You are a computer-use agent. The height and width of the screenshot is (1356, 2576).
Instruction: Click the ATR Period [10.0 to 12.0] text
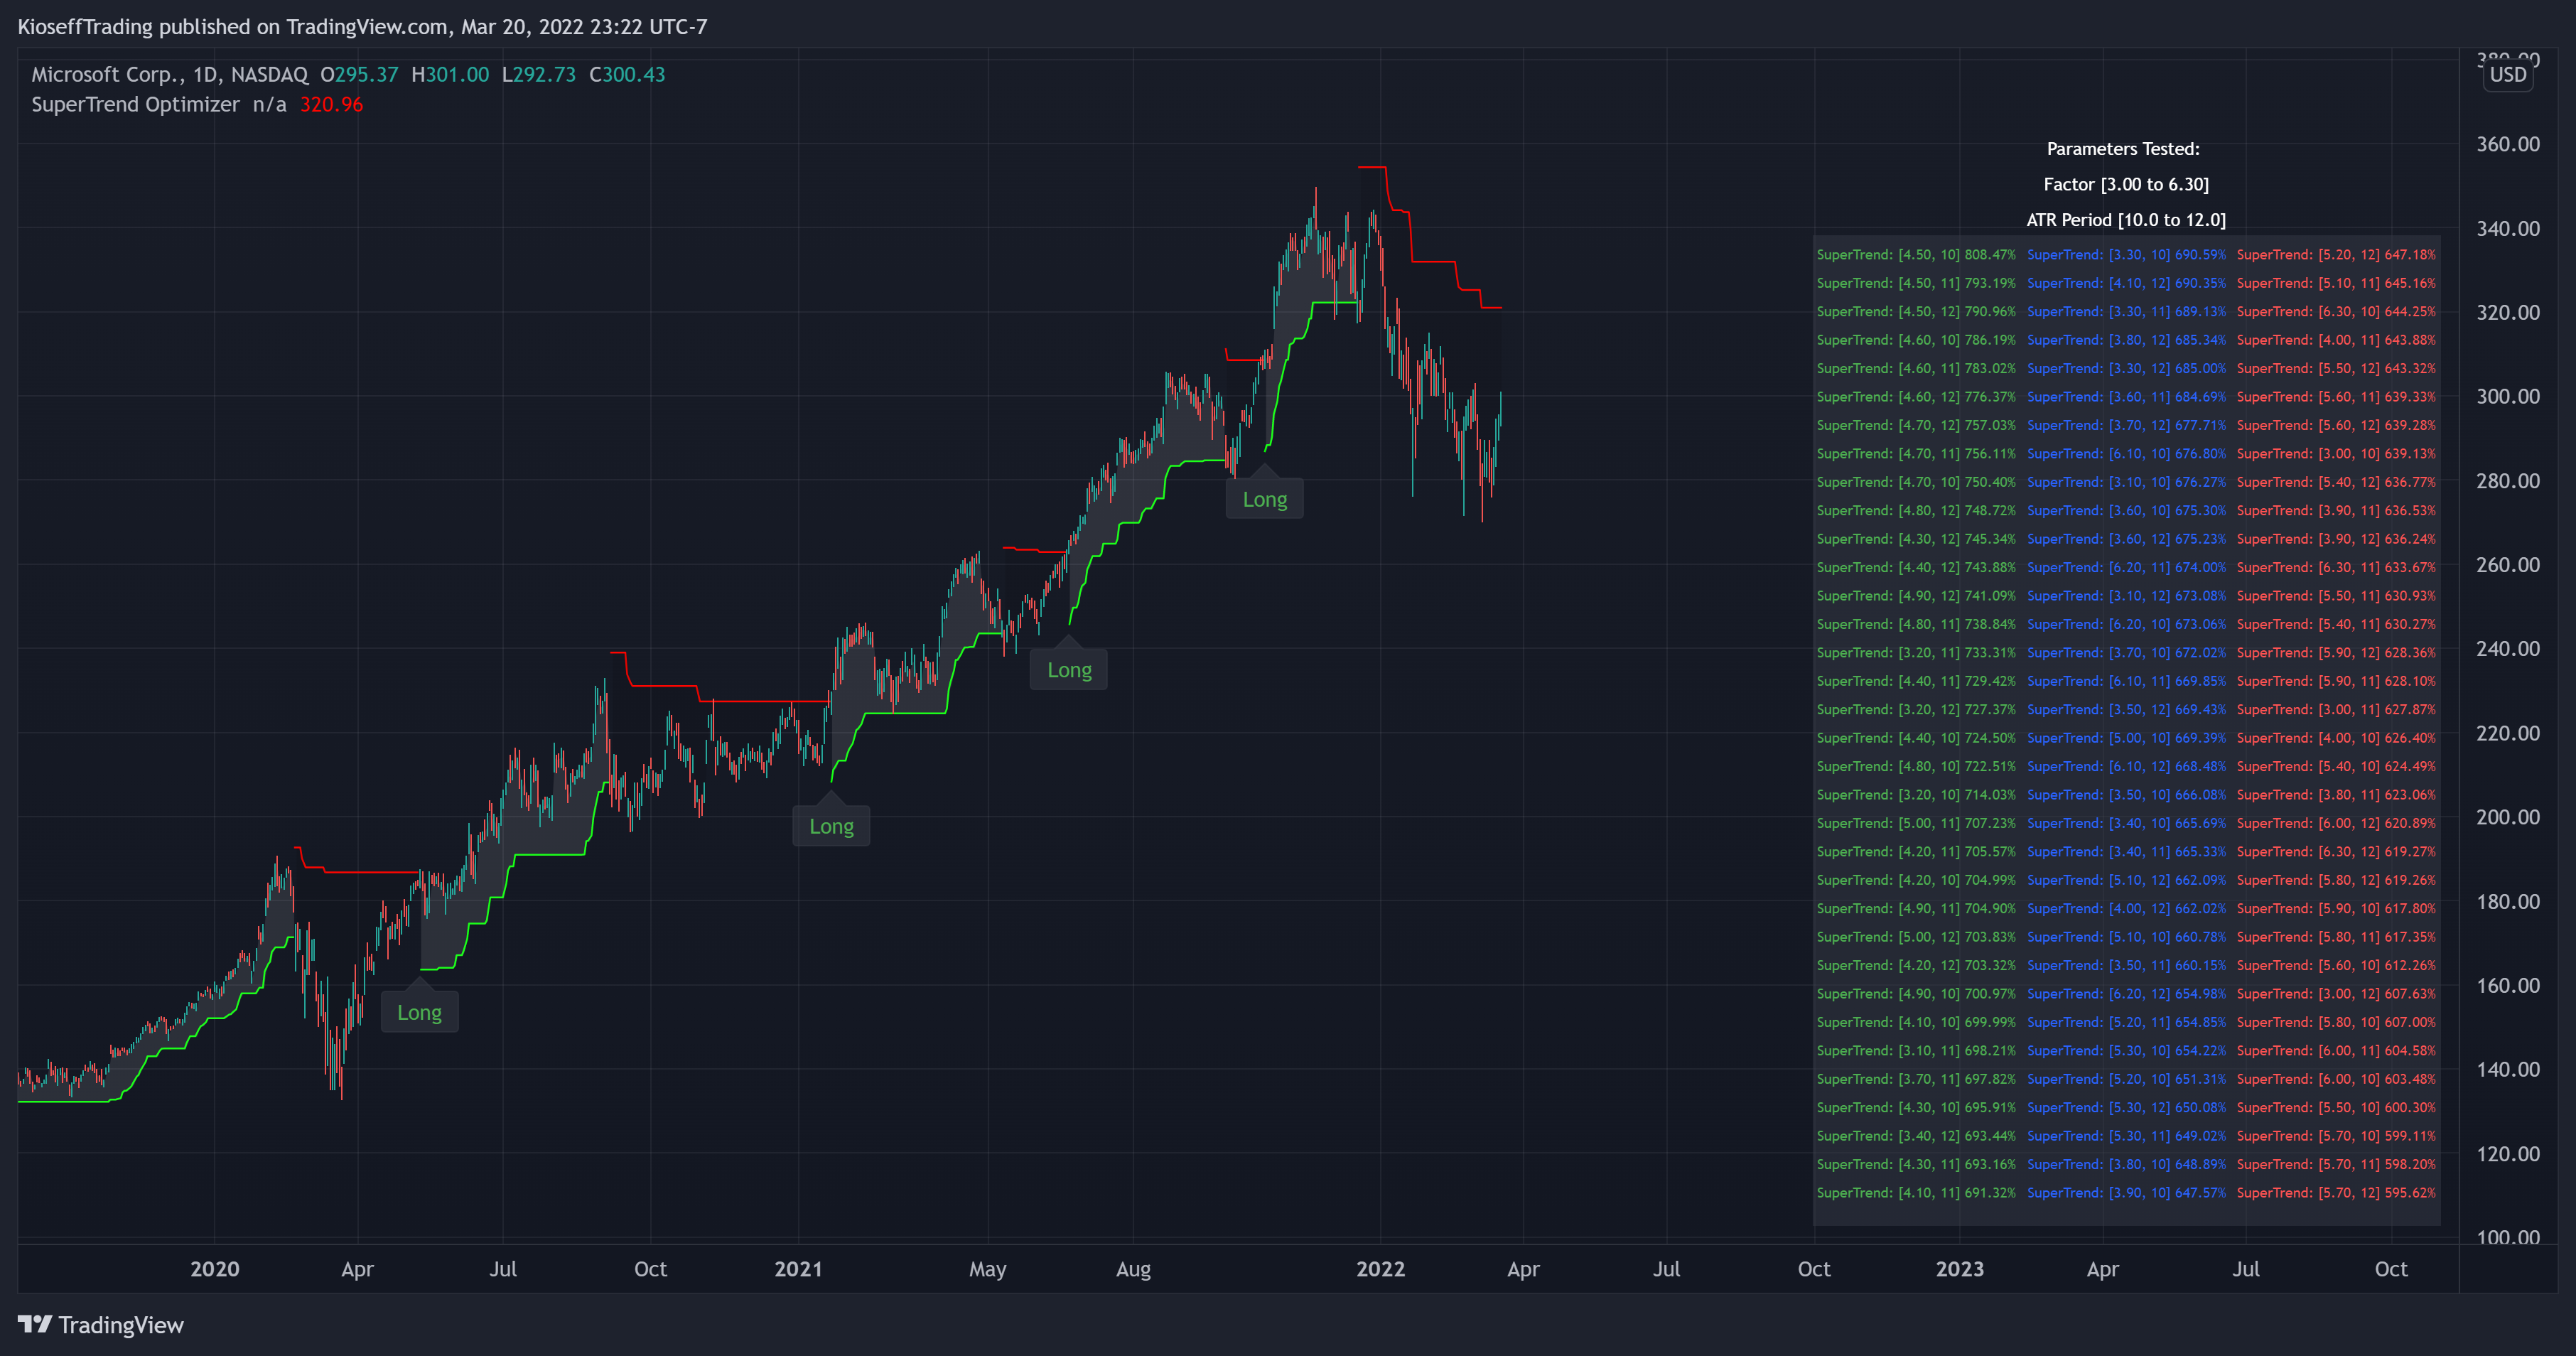pyautogui.click(x=2126, y=220)
